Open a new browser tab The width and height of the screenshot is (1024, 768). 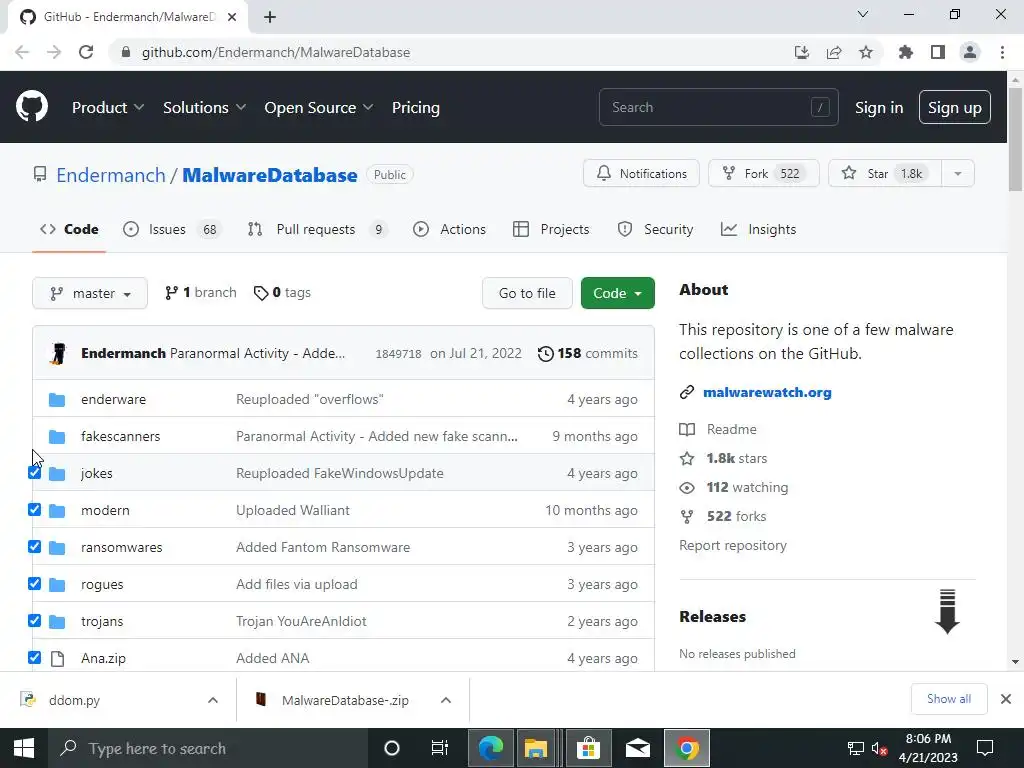[x=270, y=17]
